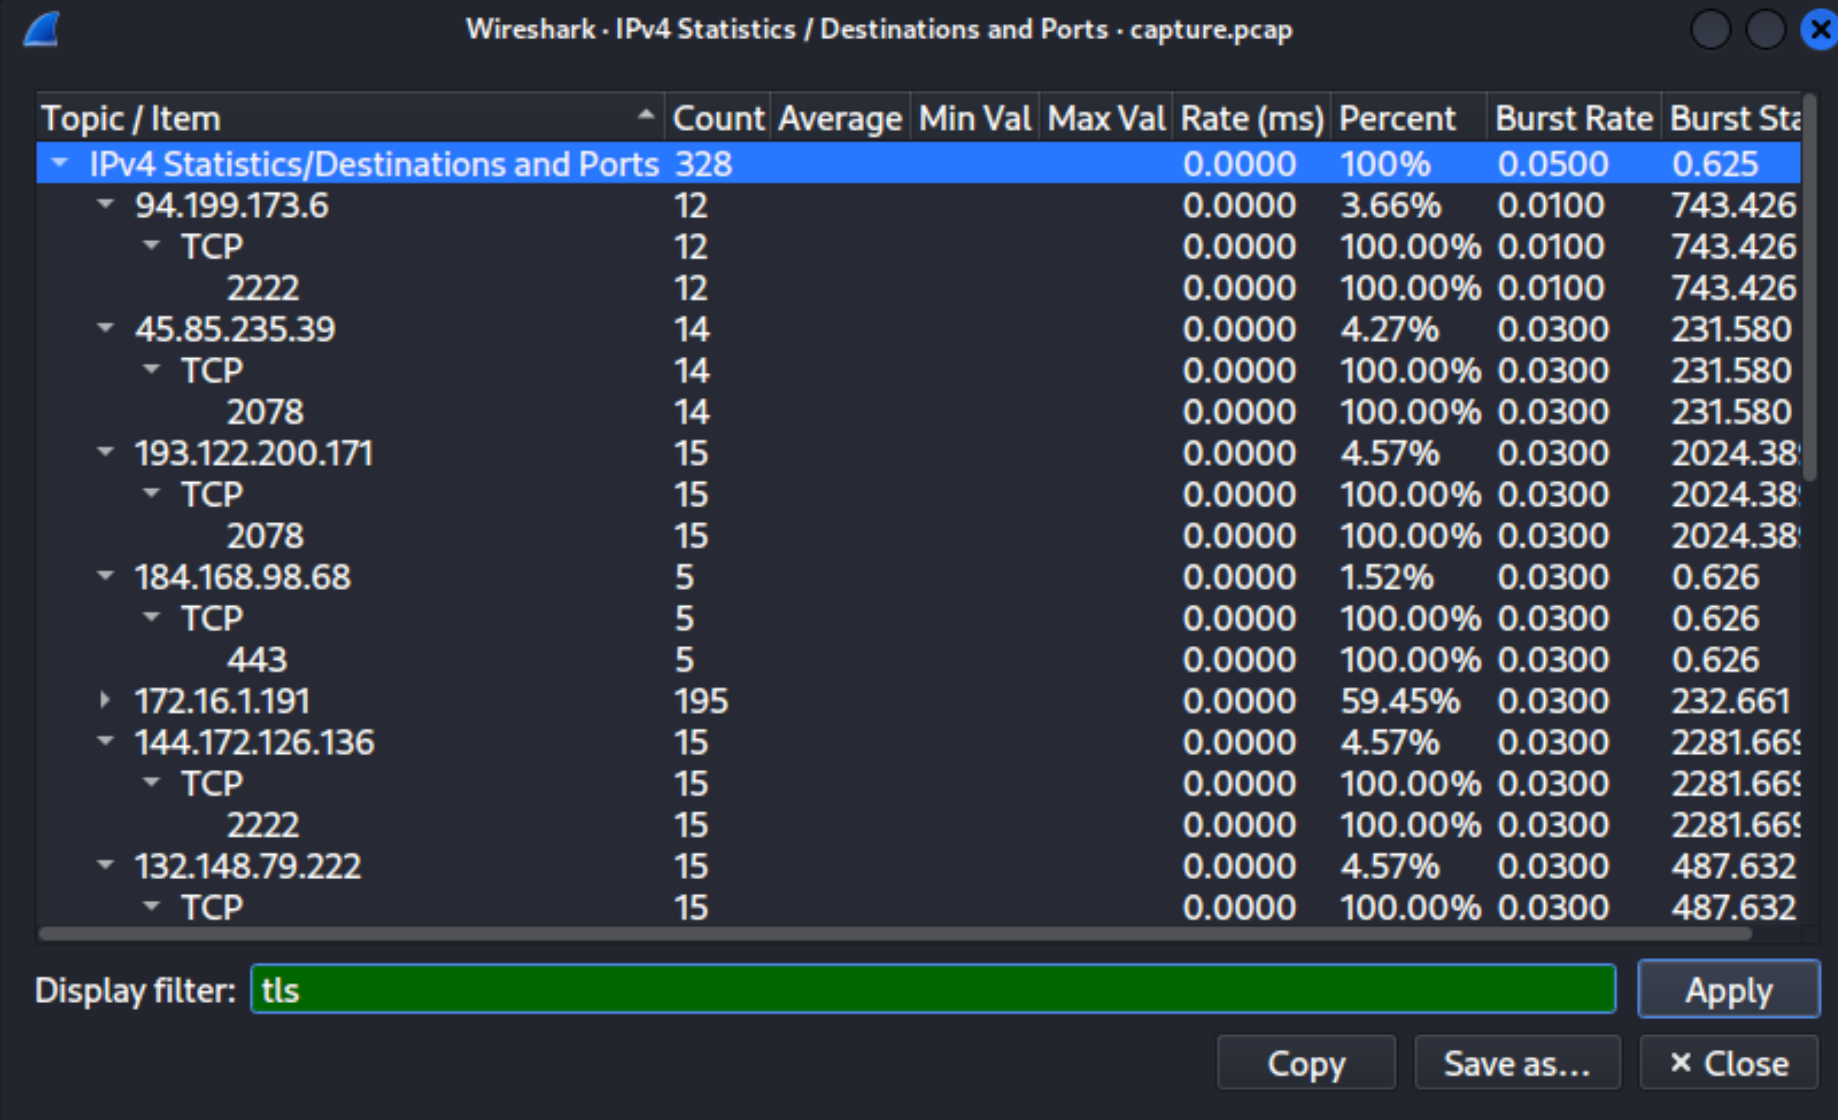Select the 132.148.79.222 row

[x=918, y=866]
